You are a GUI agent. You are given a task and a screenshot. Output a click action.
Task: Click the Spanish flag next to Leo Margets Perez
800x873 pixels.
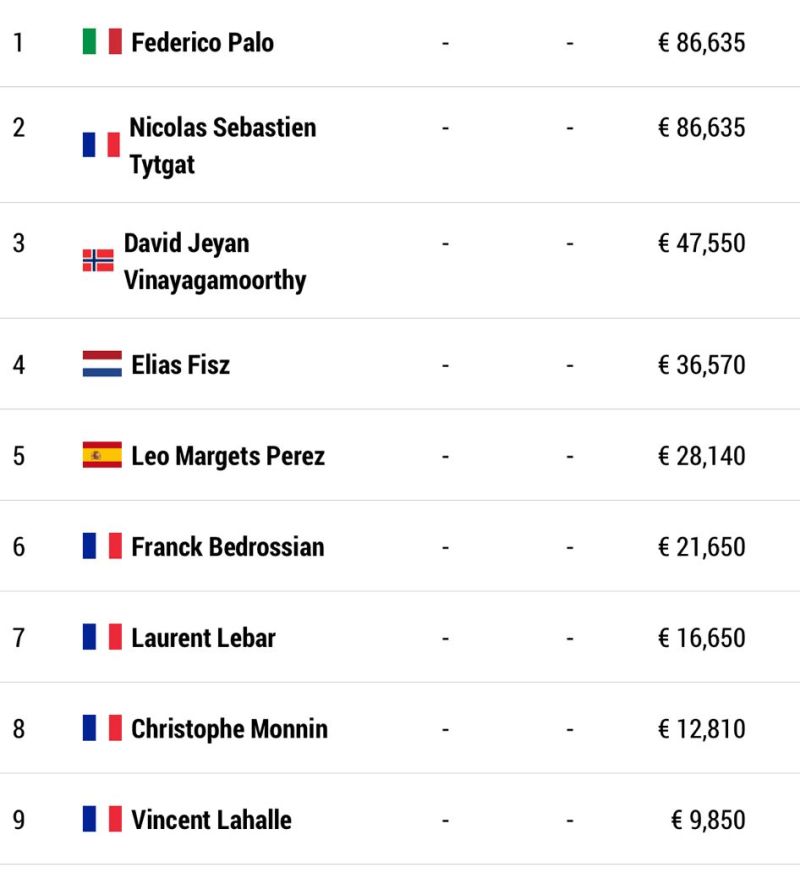pyautogui.click(x=102, y=455)
